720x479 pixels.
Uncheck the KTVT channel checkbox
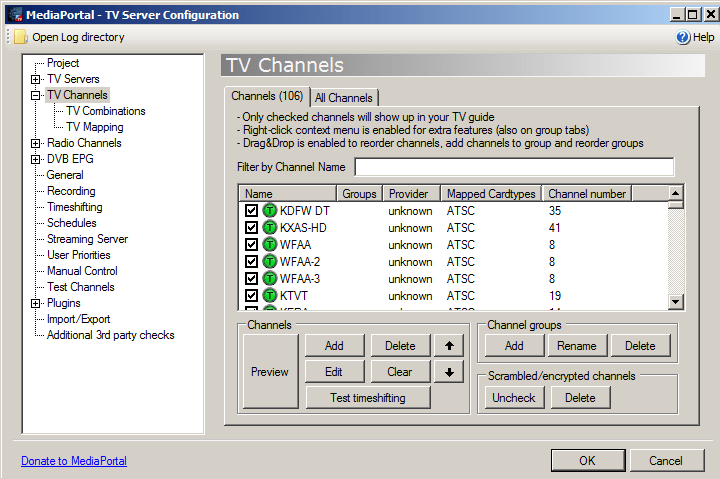click(x=251, y=296)
